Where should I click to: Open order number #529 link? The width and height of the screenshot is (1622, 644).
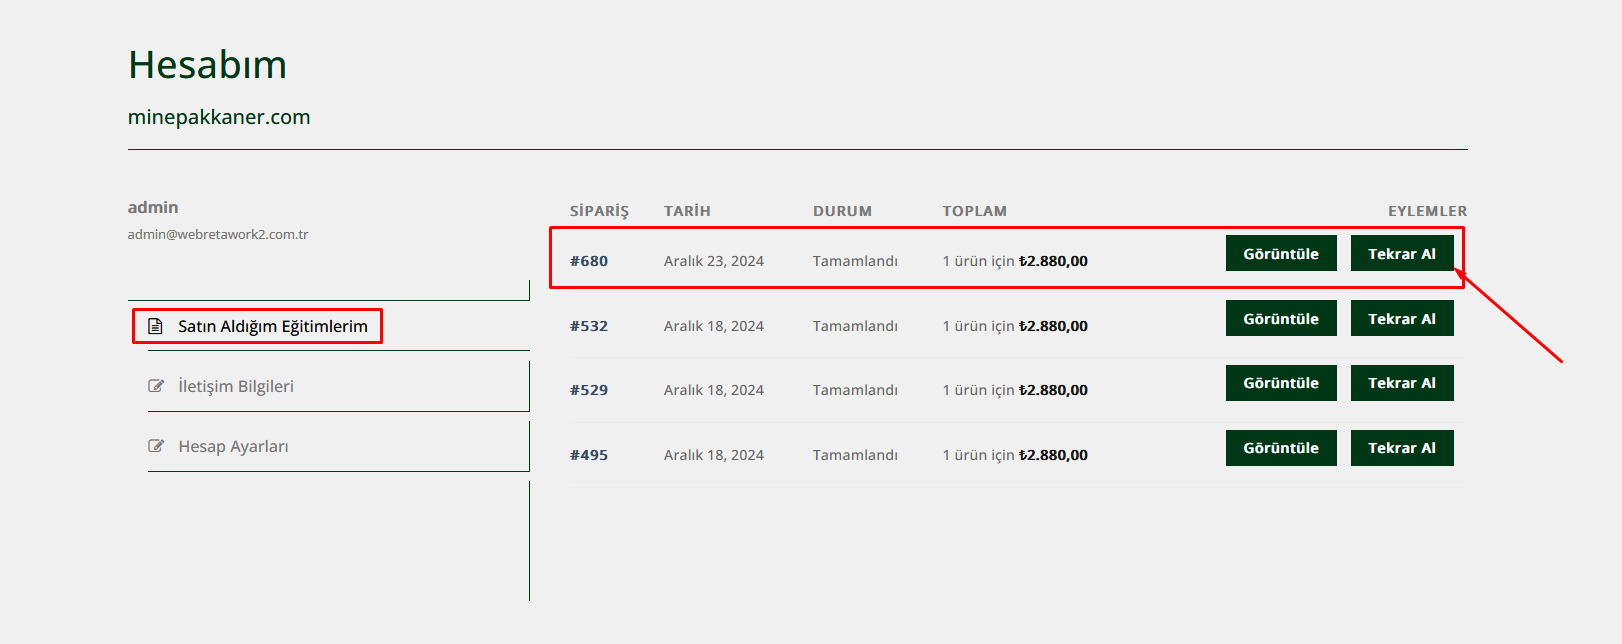point(589,390)
